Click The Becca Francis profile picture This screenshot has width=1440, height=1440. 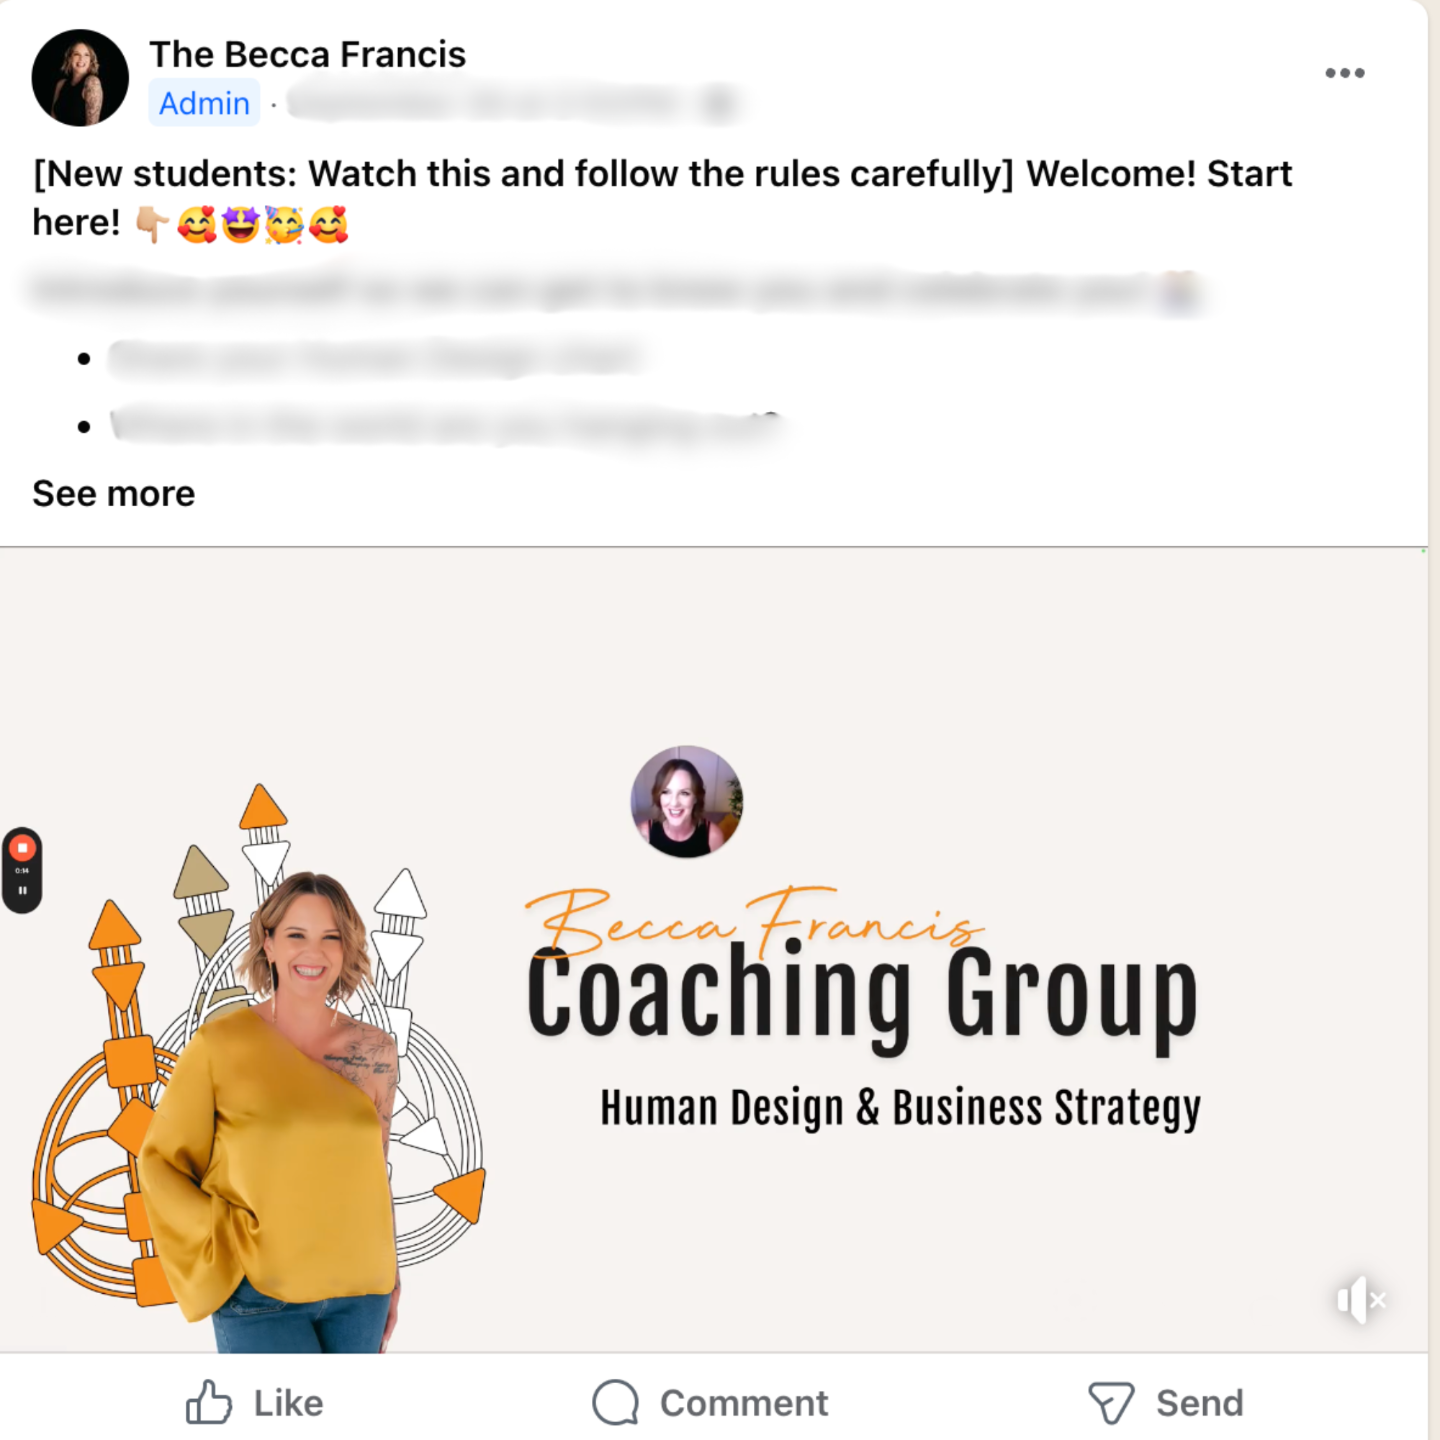pos(80,78)
